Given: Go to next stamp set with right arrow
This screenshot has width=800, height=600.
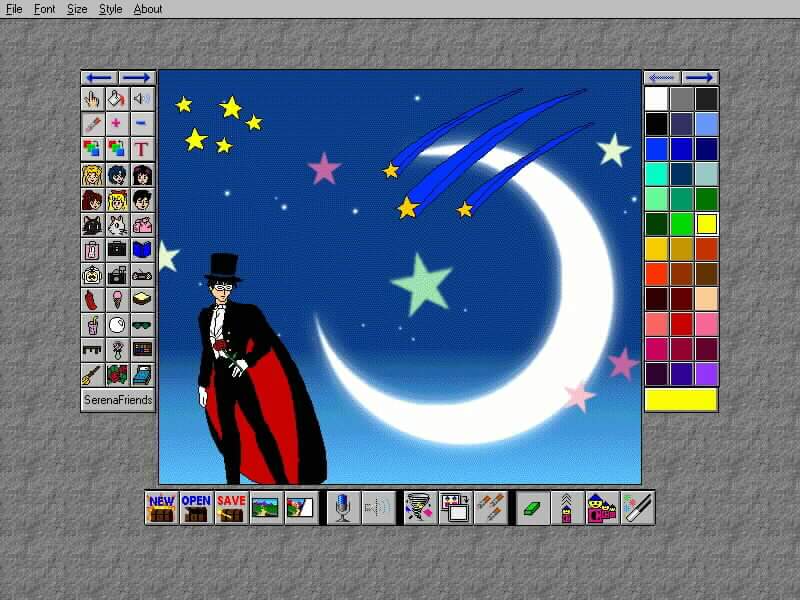Looking at the screenshot, I should point(137,78).
